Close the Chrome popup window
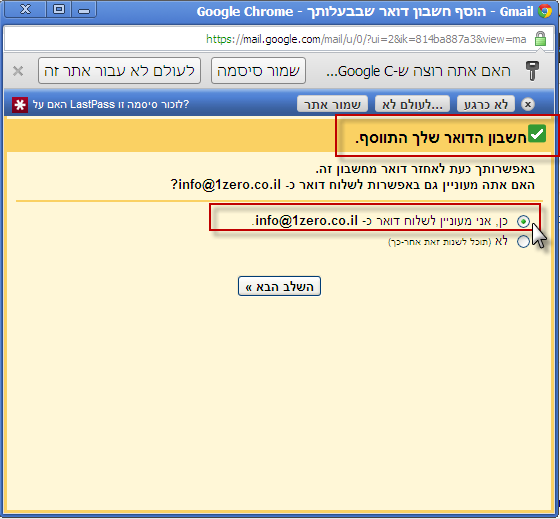The width and height of the screenshot is (560, 519). pos(25,10)
